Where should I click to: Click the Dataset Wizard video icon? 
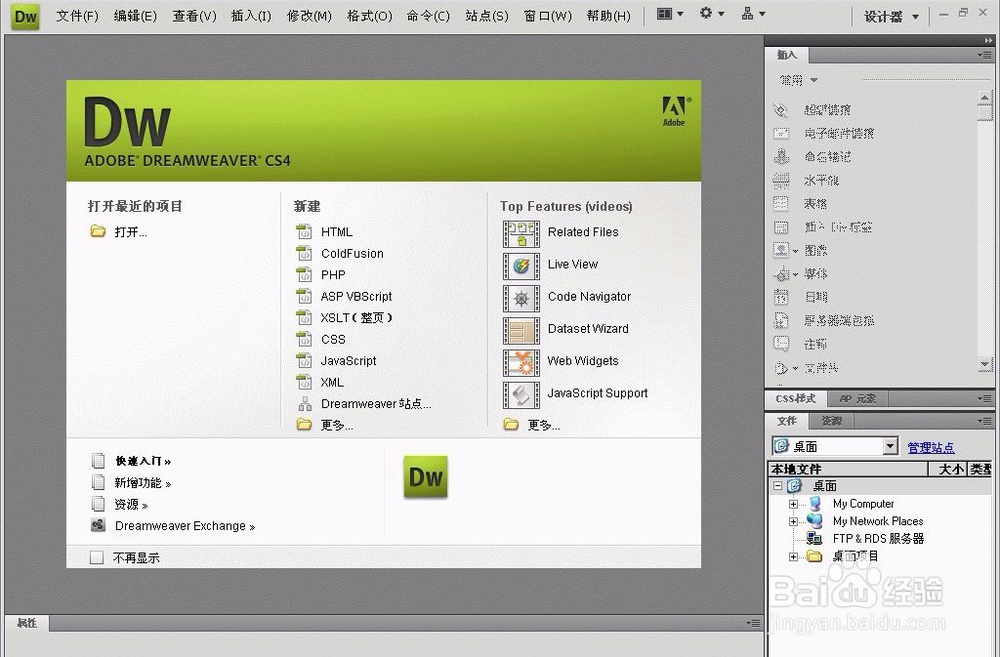pos(521,330)
